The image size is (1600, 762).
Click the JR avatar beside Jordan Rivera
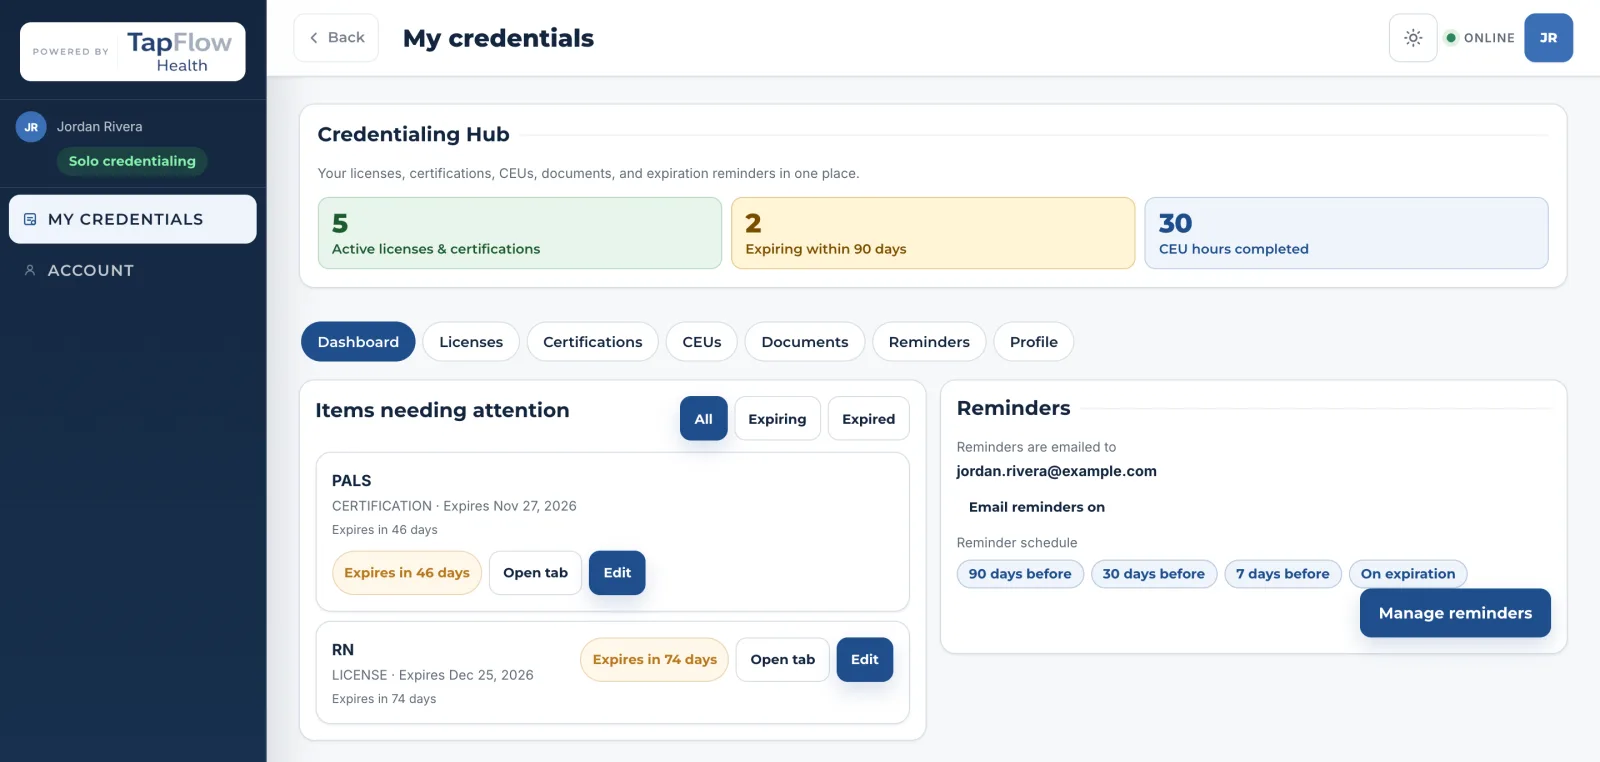(31, 127)
